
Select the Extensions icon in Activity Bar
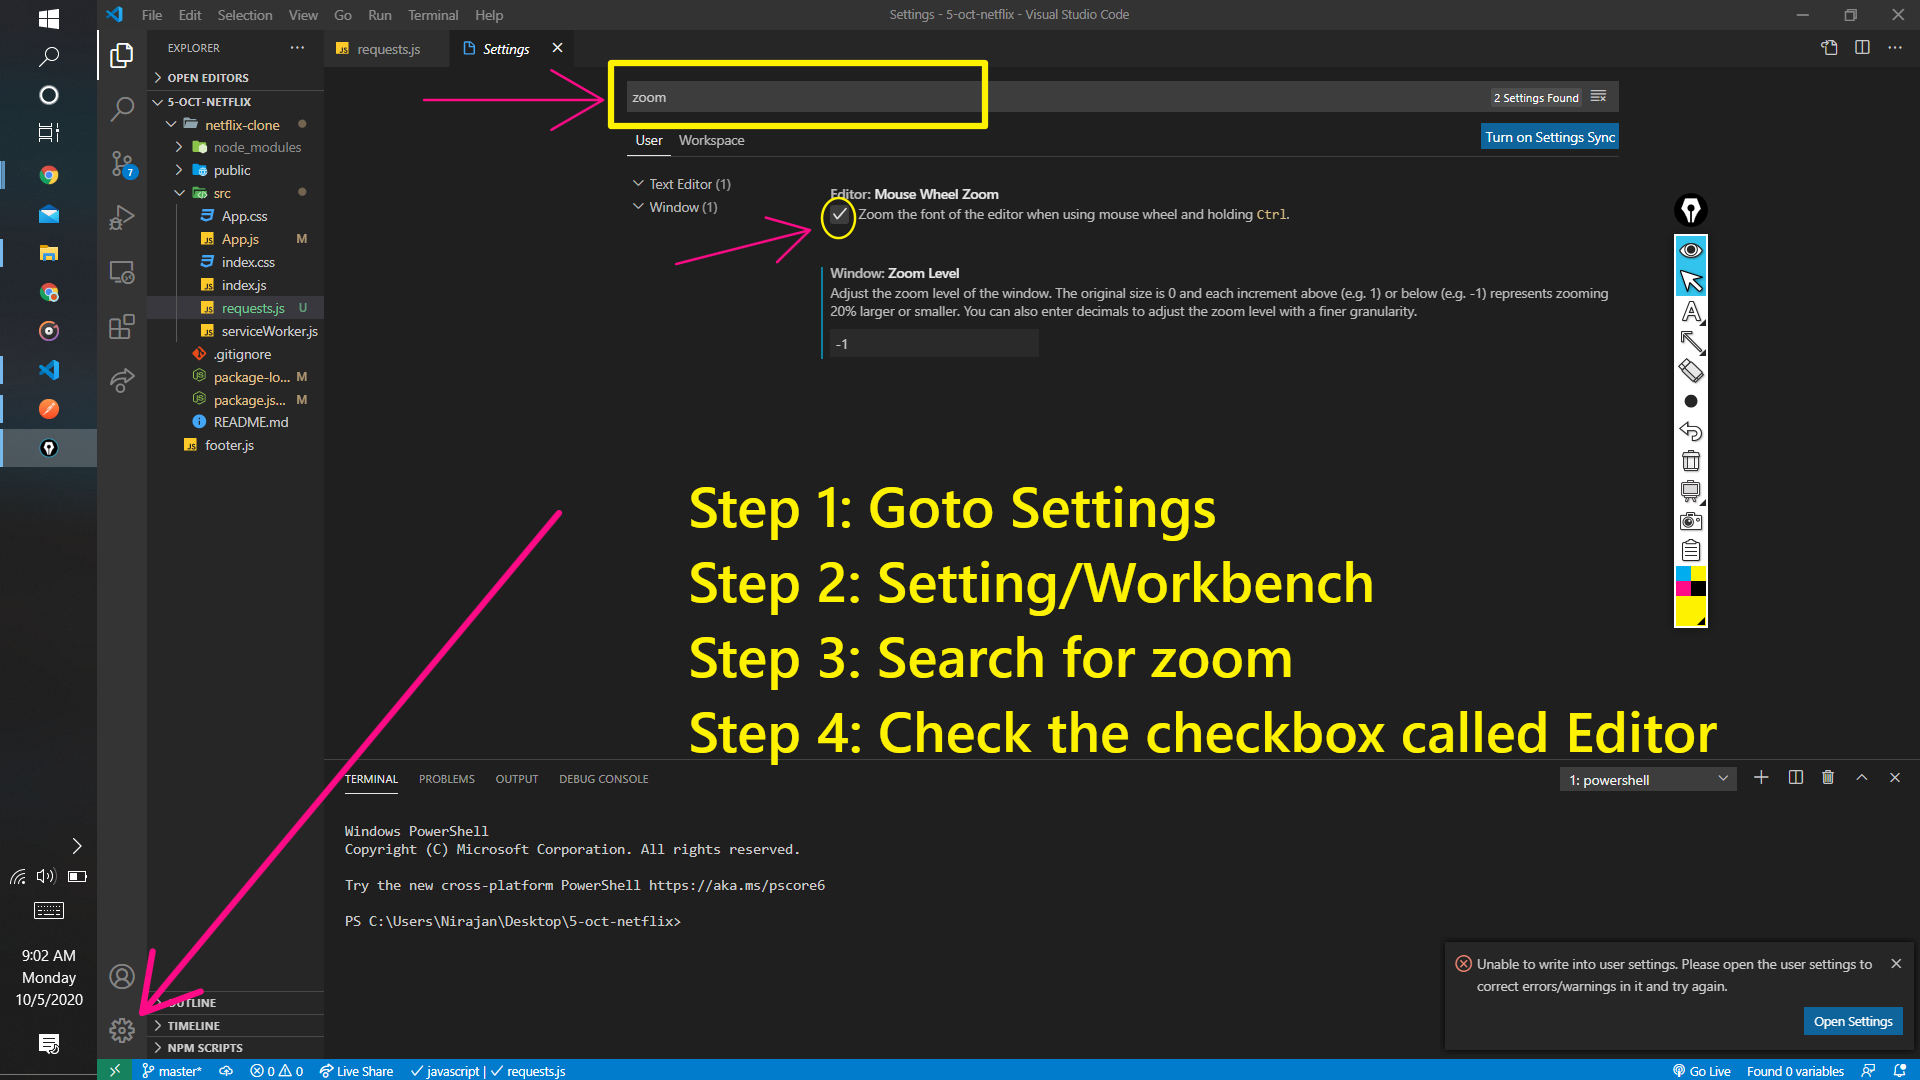pyautogui.click(x=121, y=326)
